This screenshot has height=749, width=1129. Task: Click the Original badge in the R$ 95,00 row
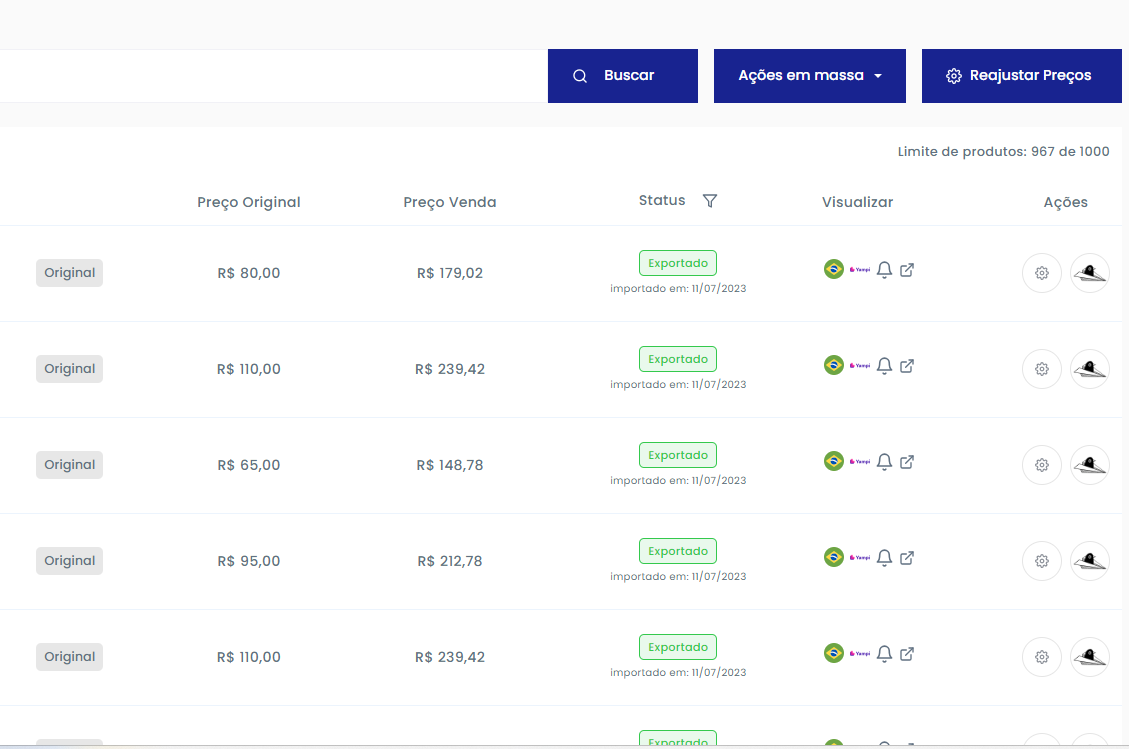click(x=70, y=560)
